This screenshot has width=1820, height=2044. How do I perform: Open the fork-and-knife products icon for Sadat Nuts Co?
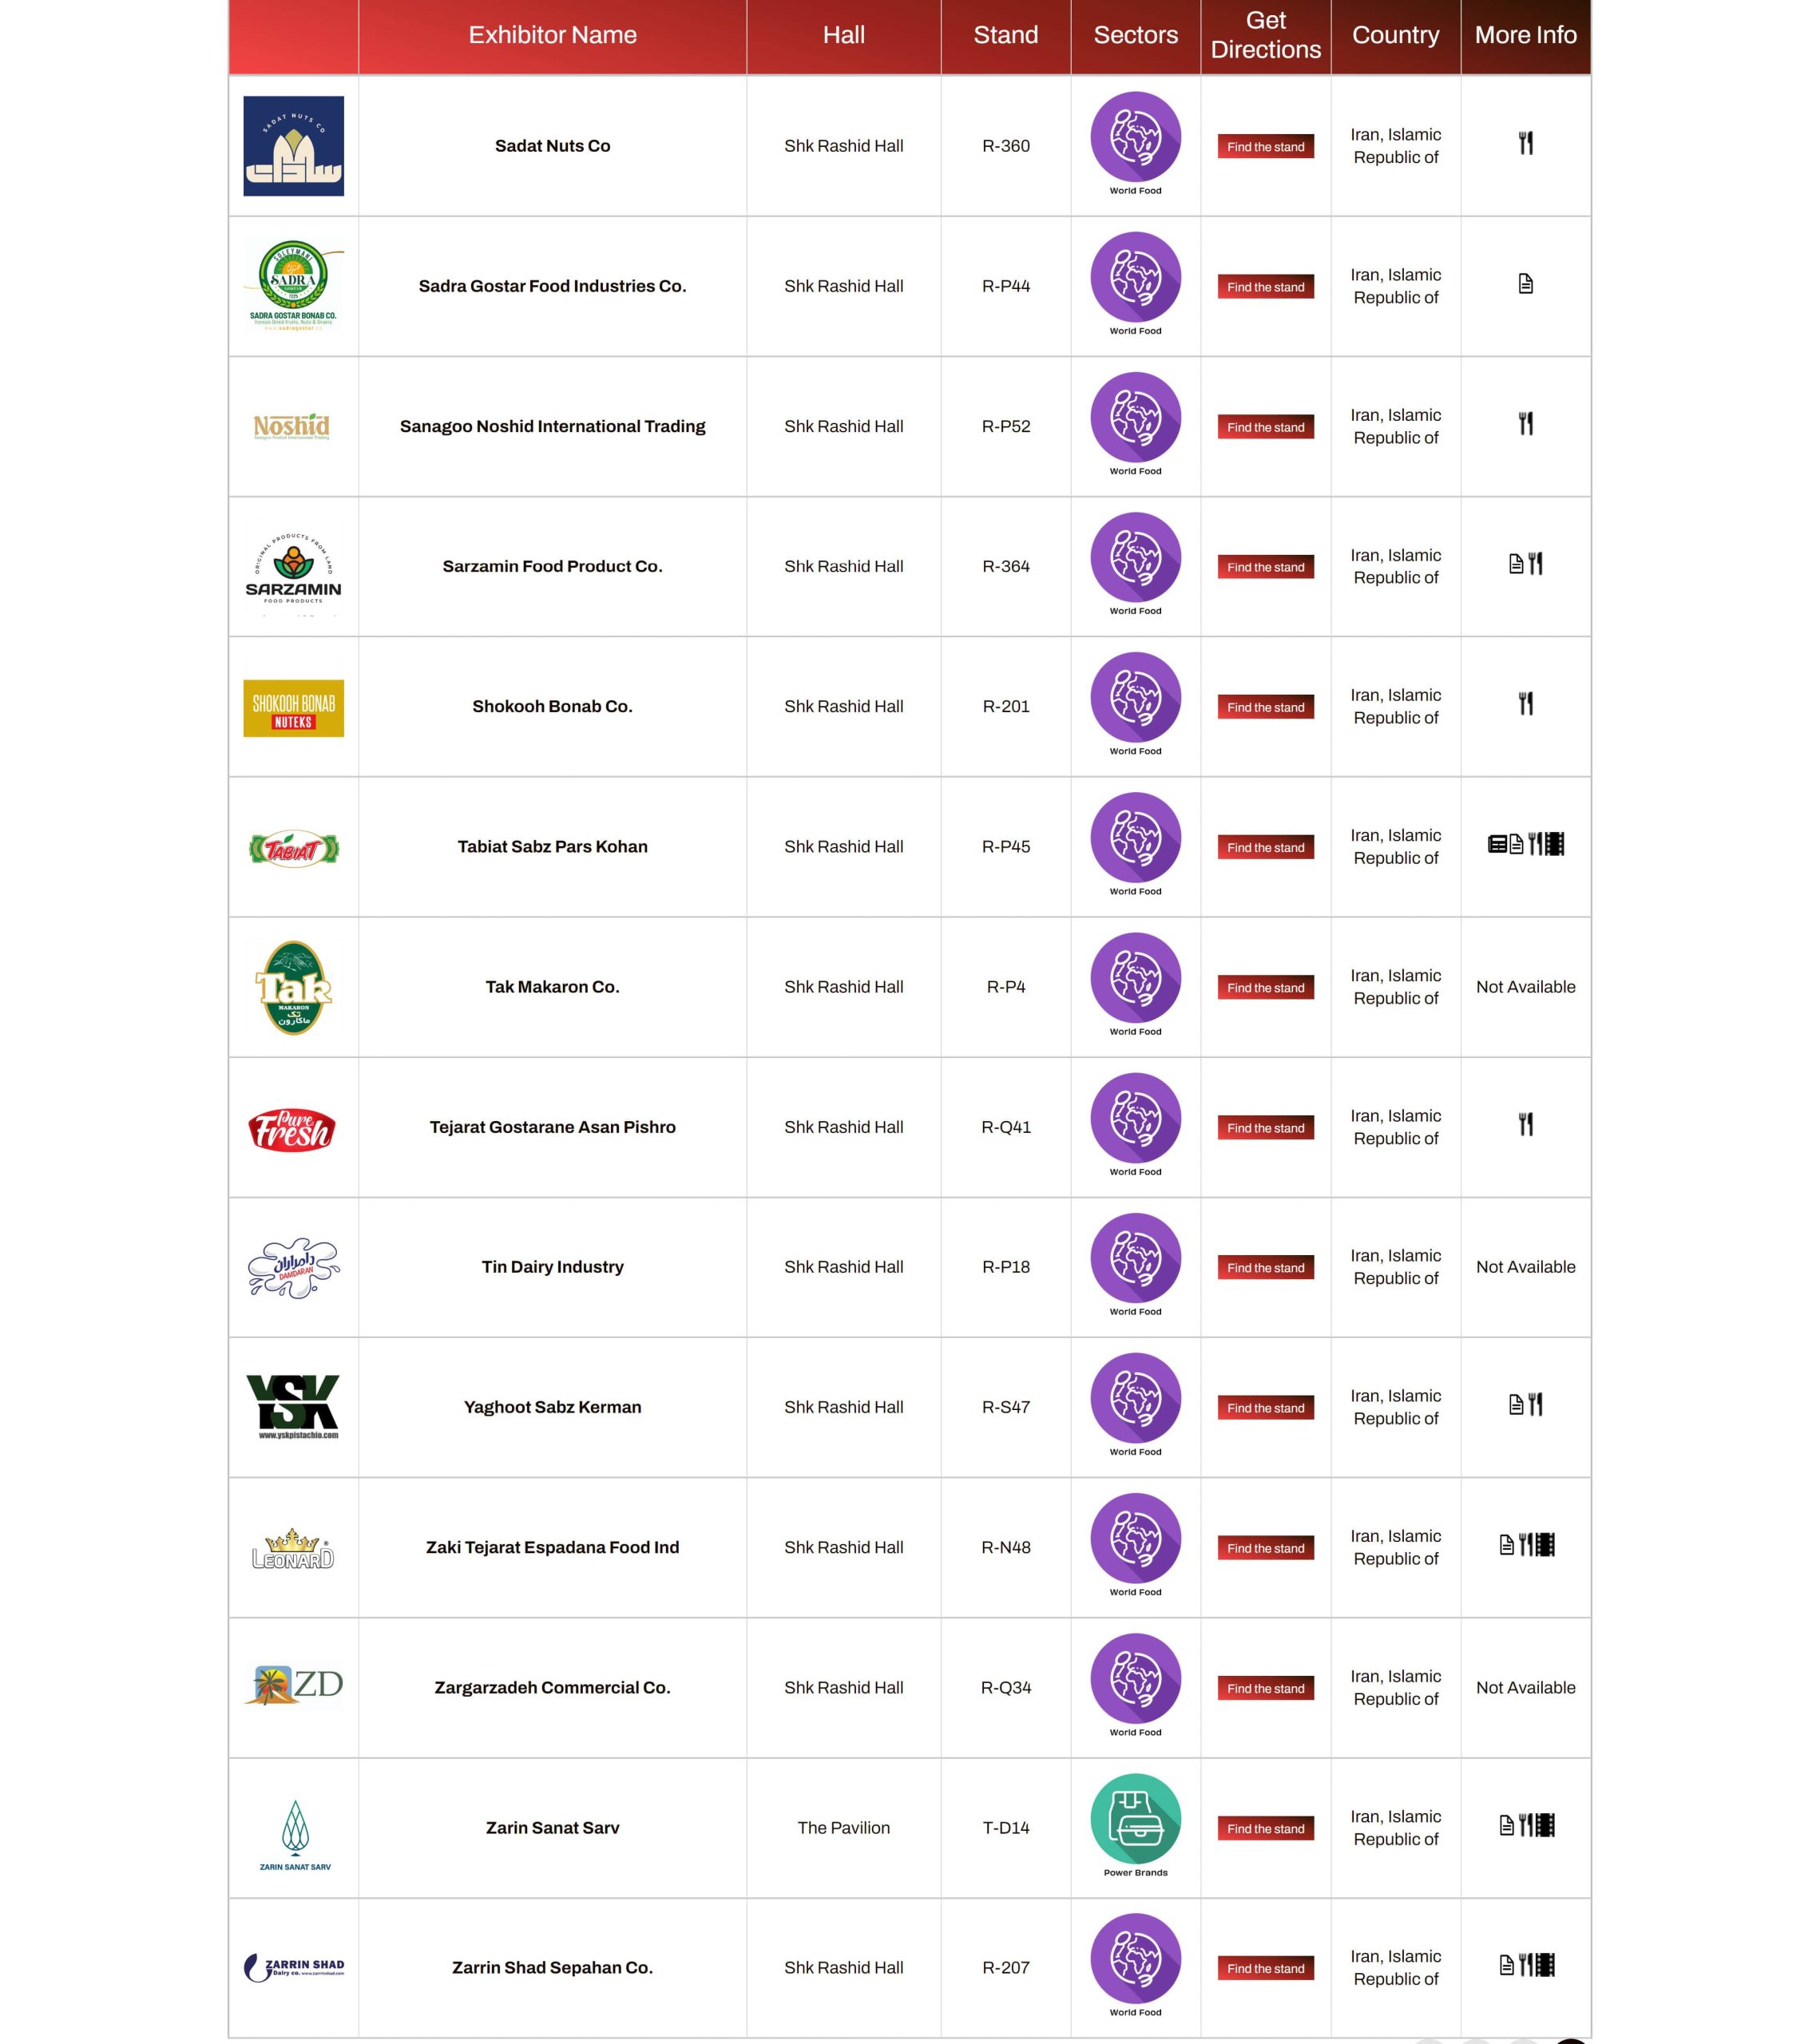coord(1525,143)
